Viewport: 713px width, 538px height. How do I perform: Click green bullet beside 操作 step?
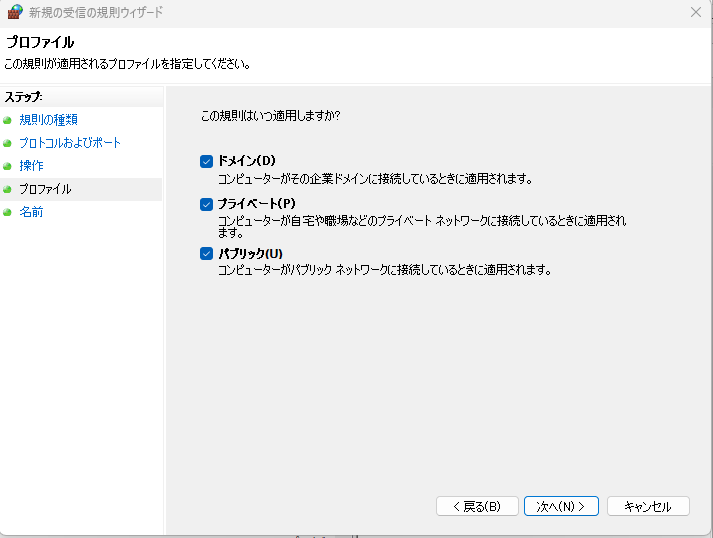click(x=8, y=166)
